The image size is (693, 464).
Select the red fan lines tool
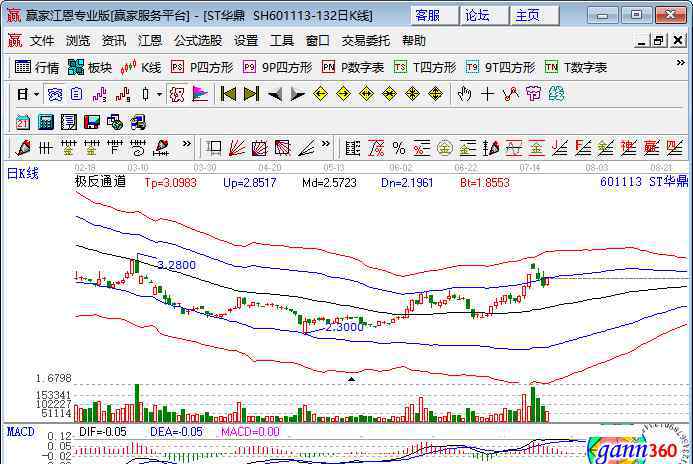(x=237, y=148)
